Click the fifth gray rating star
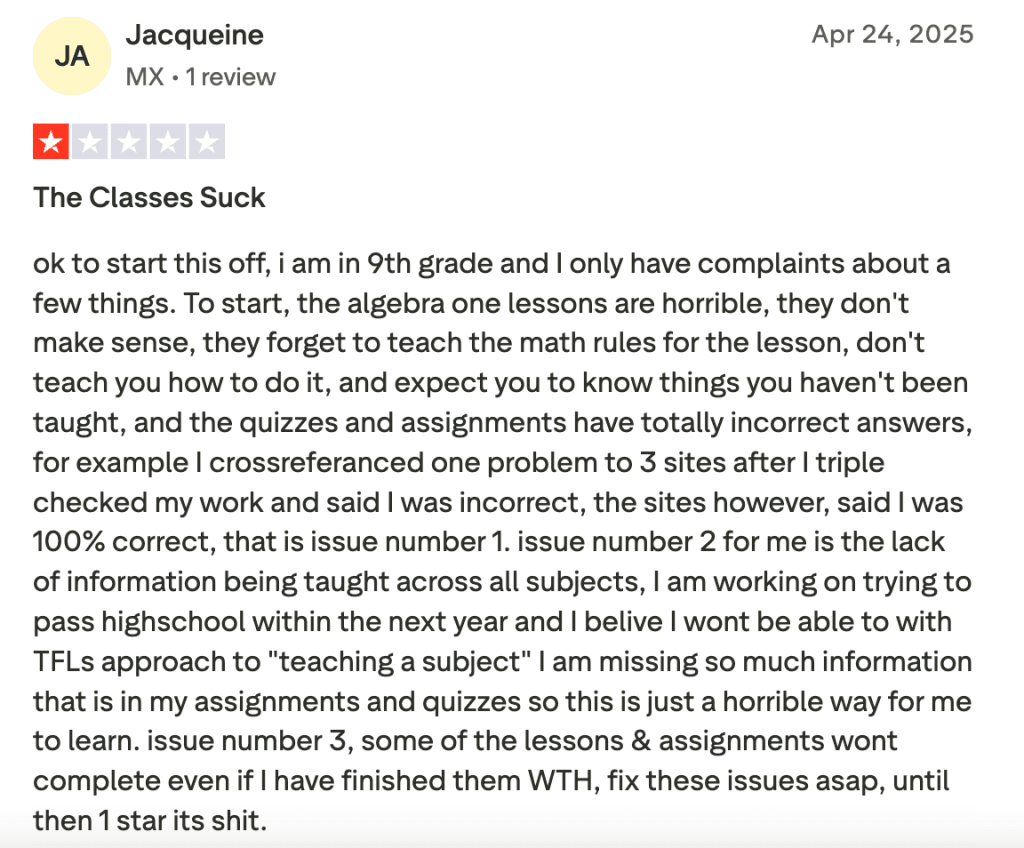 [x=206, y=143]
